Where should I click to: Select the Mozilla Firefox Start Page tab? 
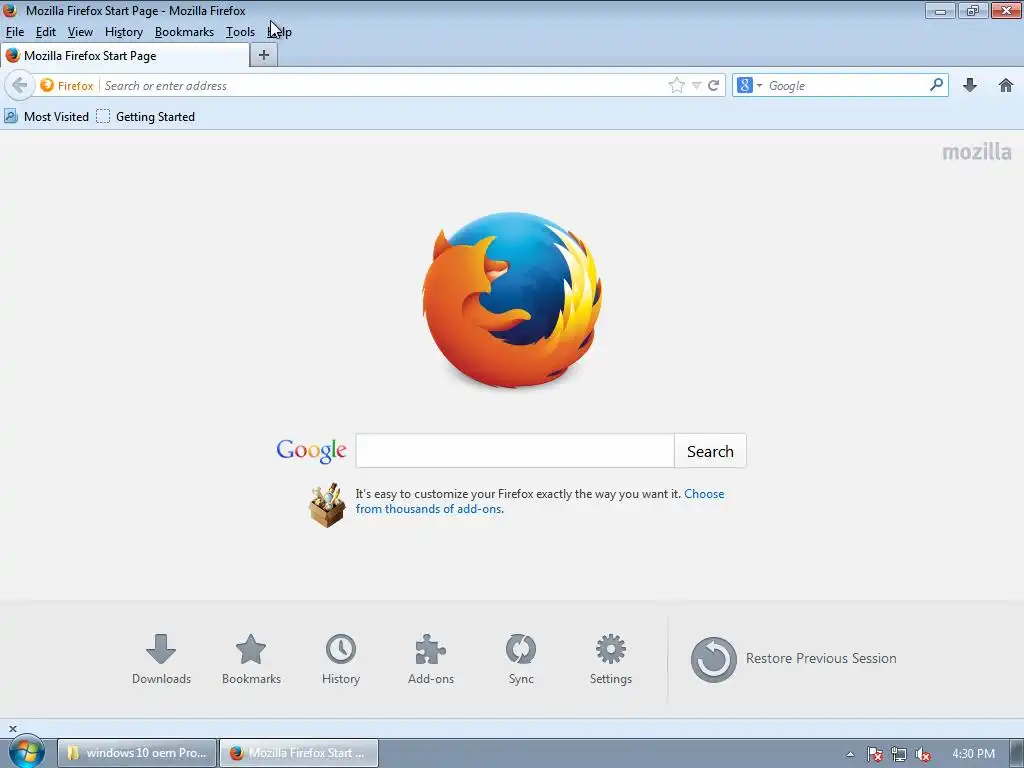(x=125, y=56)
